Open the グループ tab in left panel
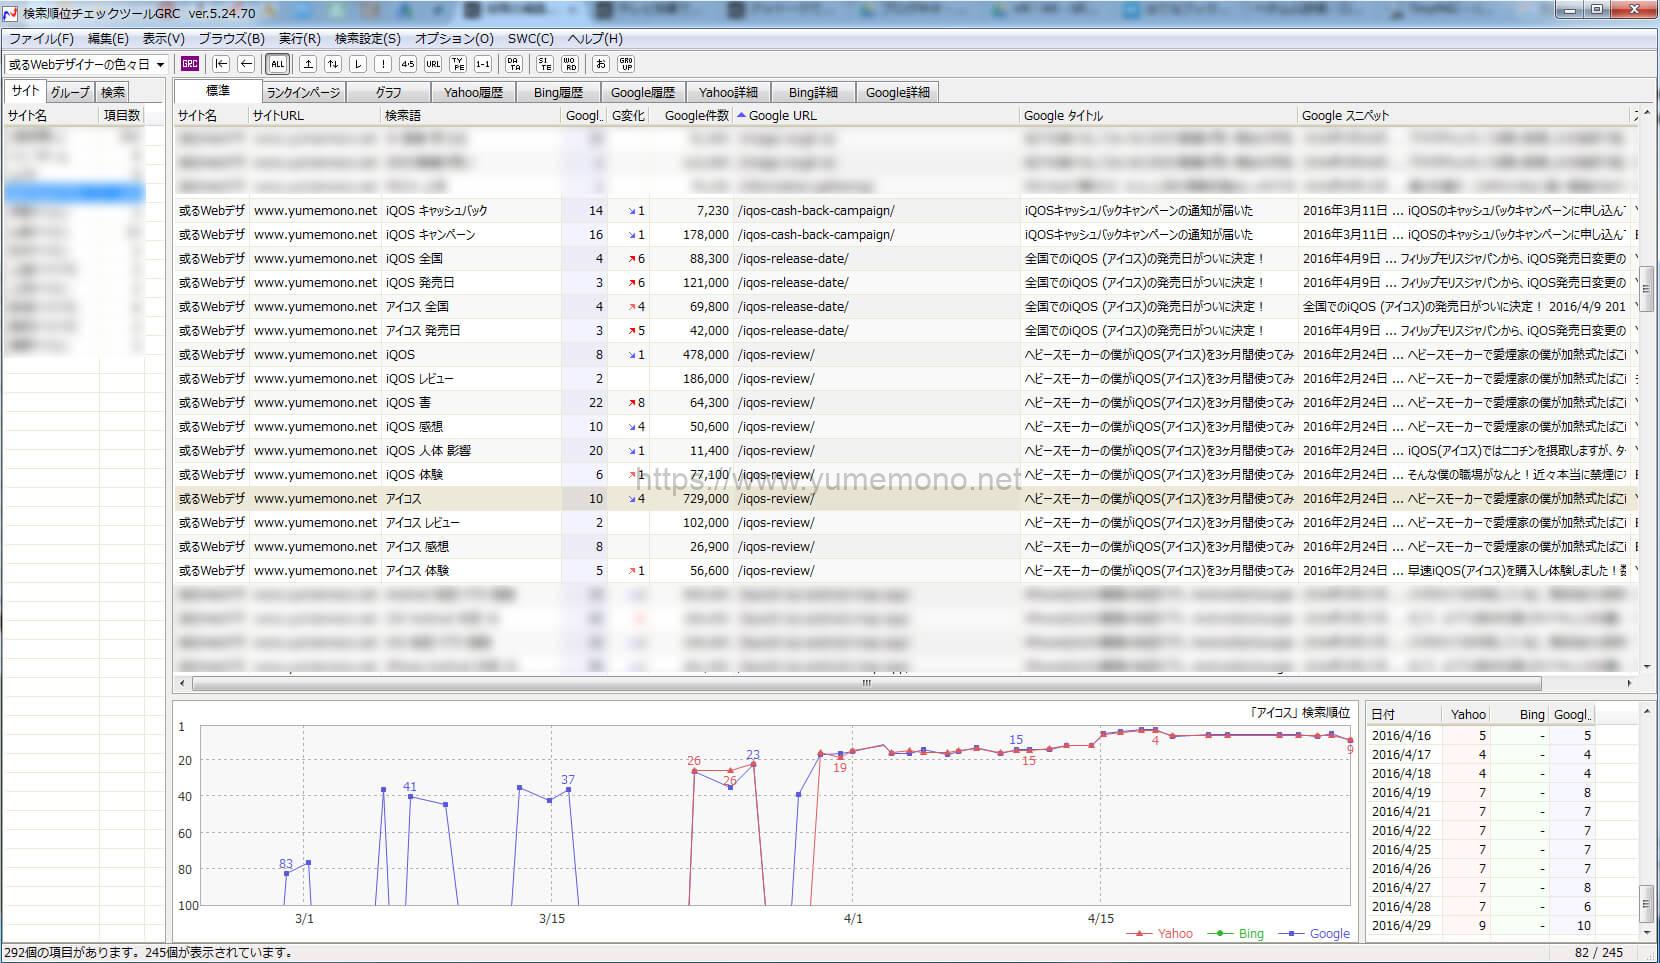Image resolution: width=1660 pixels, height=963 pixels. (70, 92)
